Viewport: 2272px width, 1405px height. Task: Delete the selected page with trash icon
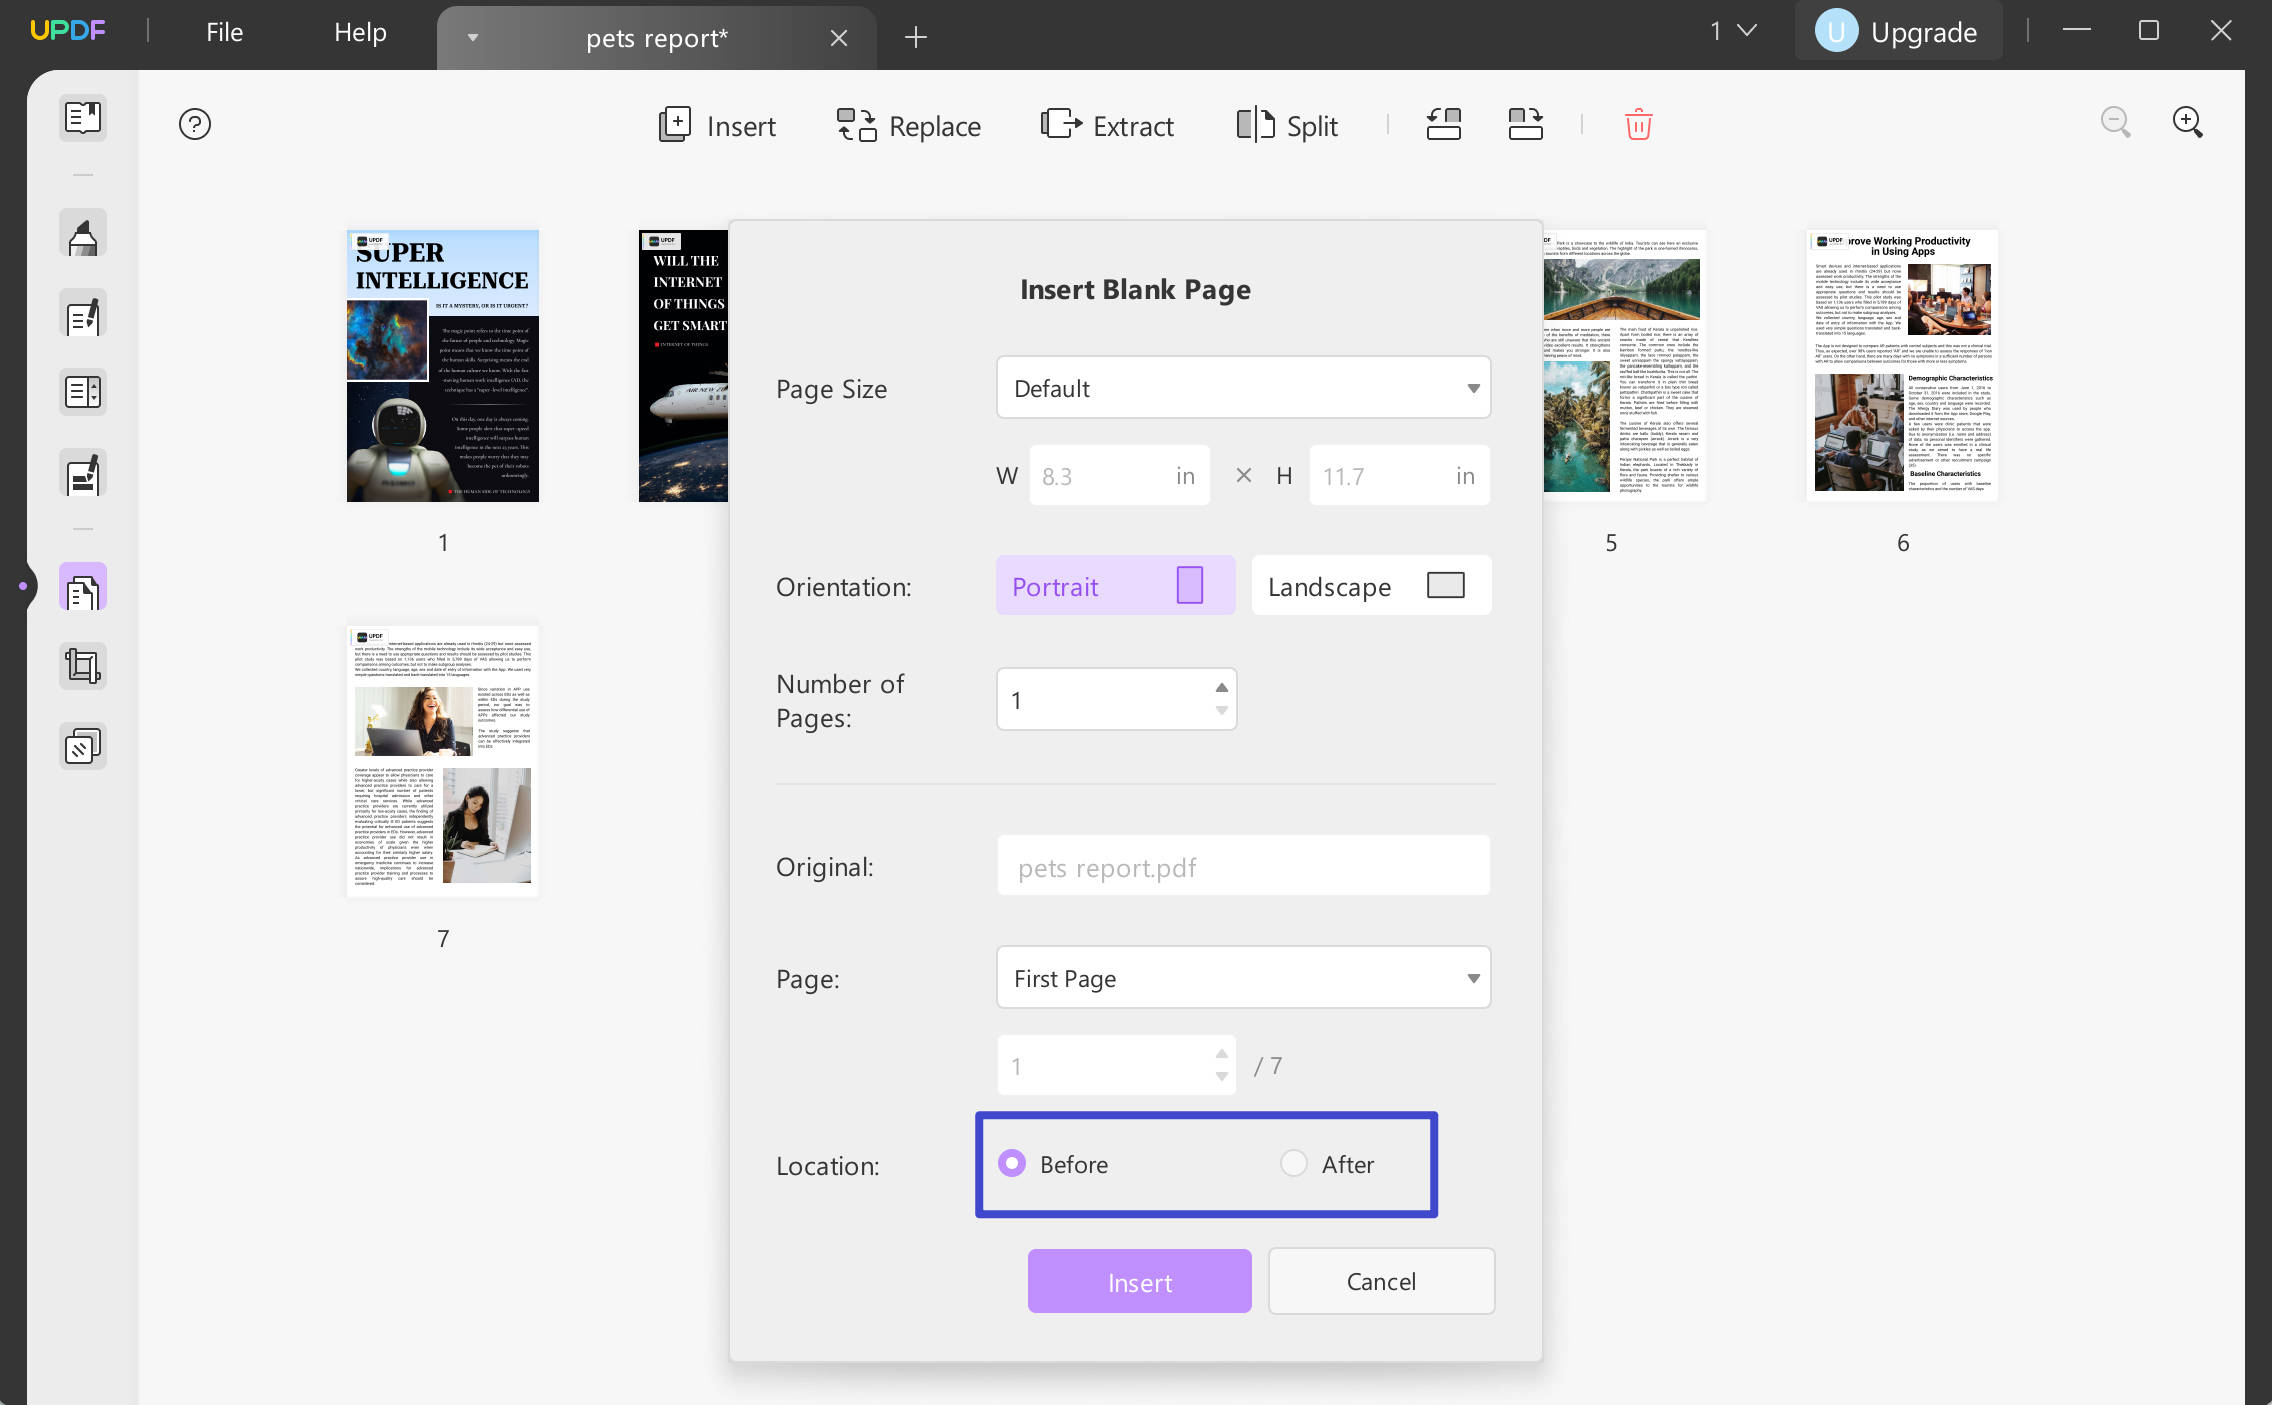coord(1638,124)
